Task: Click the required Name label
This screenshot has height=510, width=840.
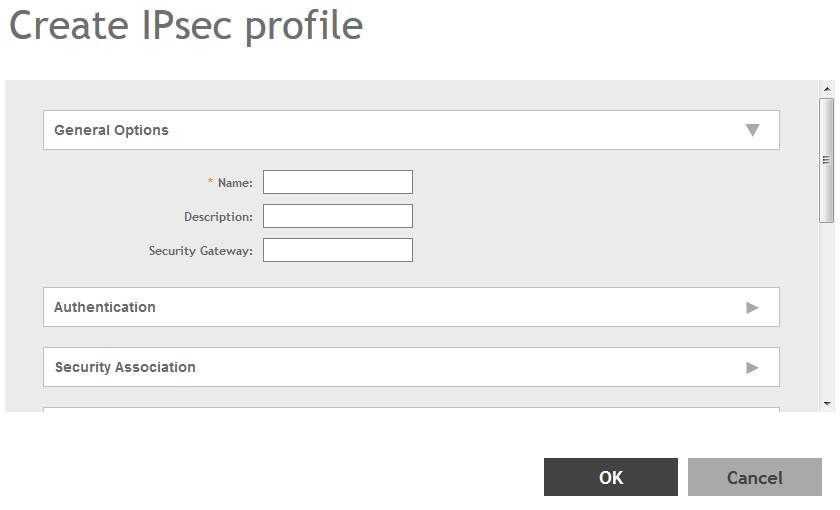Action: [234, 183]
